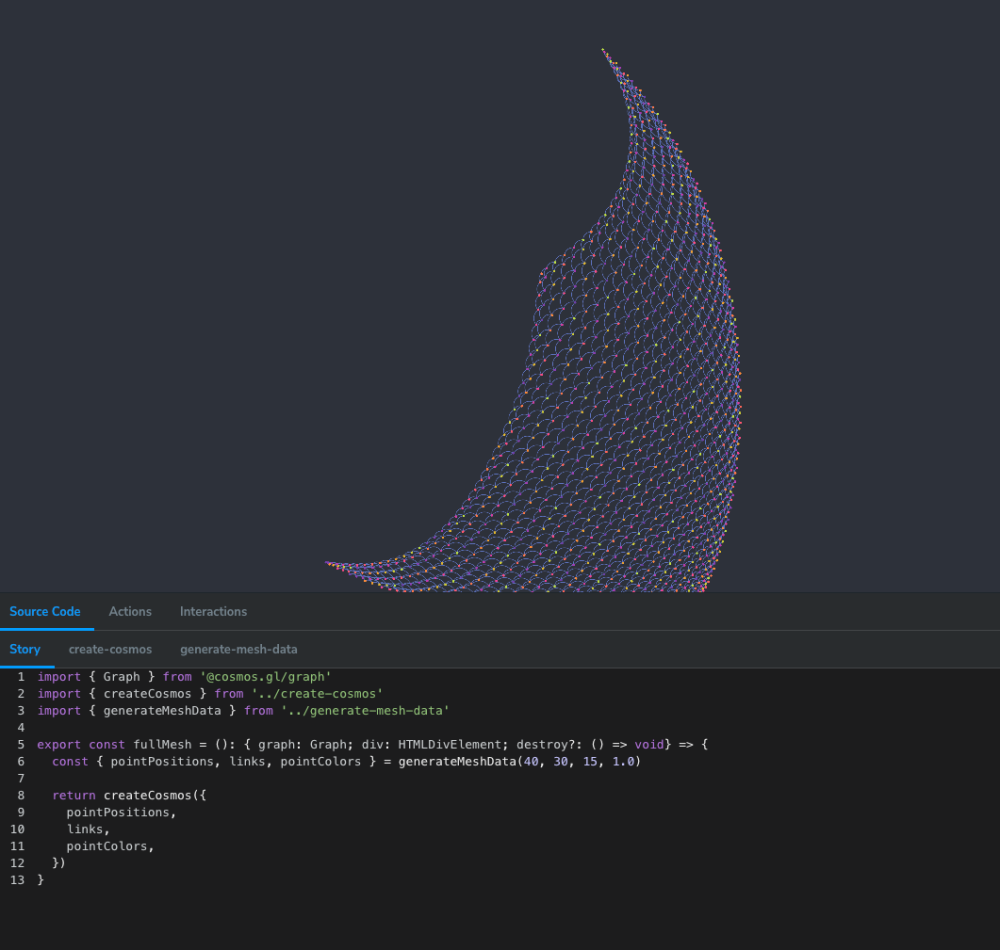Click line number 13 in the gutter
This screenshot has height=950, width=1000.
(17, 880)
